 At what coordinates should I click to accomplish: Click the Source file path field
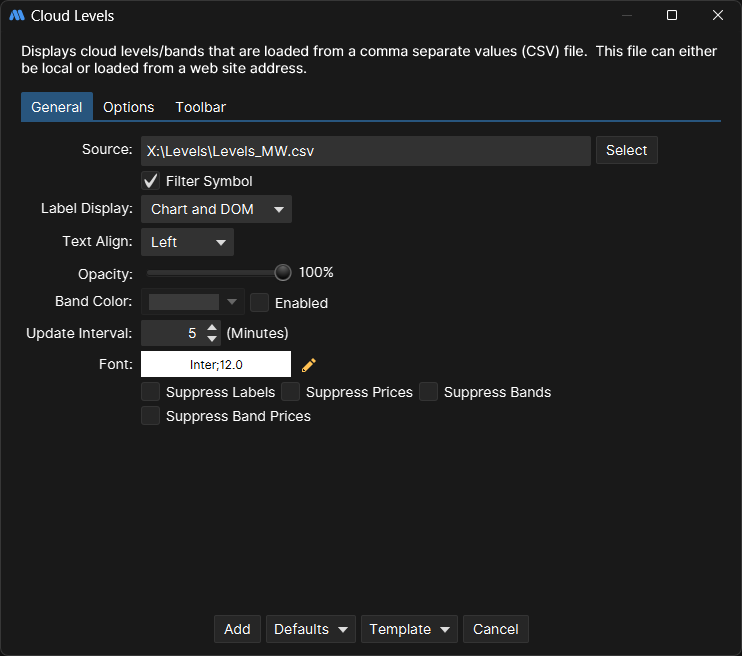coord(365,151)
